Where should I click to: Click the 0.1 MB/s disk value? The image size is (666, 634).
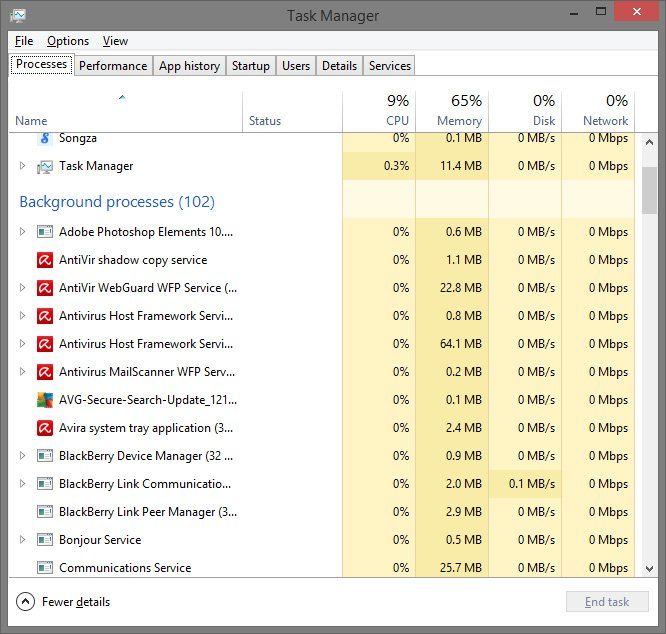(532, 484)
